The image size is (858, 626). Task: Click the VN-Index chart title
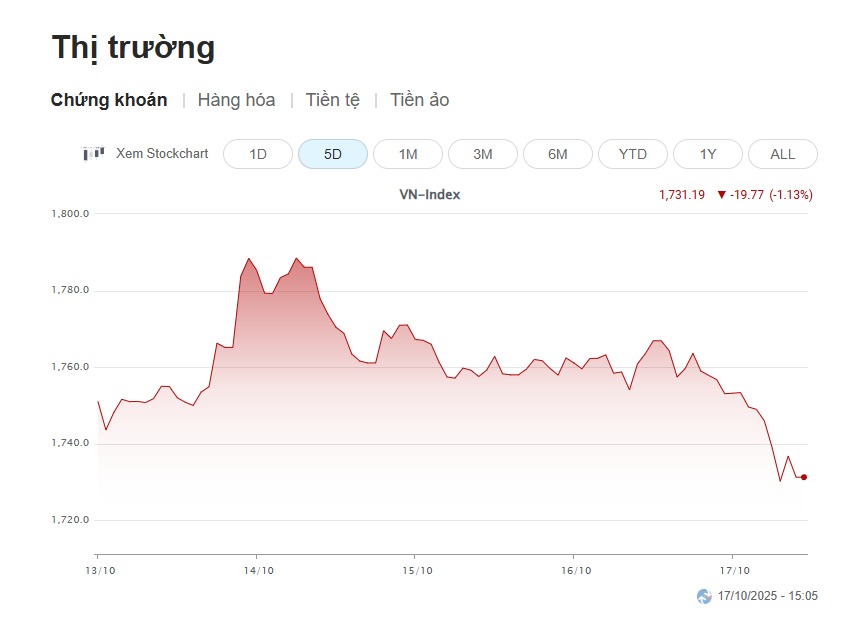click(x=430, y=195)
